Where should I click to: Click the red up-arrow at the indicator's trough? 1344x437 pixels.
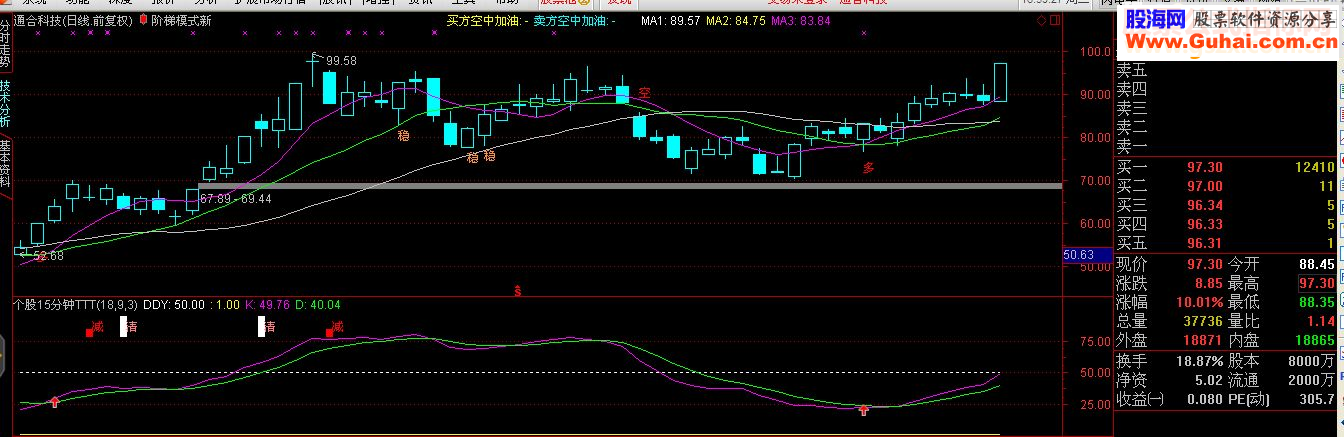pos(864,410)
